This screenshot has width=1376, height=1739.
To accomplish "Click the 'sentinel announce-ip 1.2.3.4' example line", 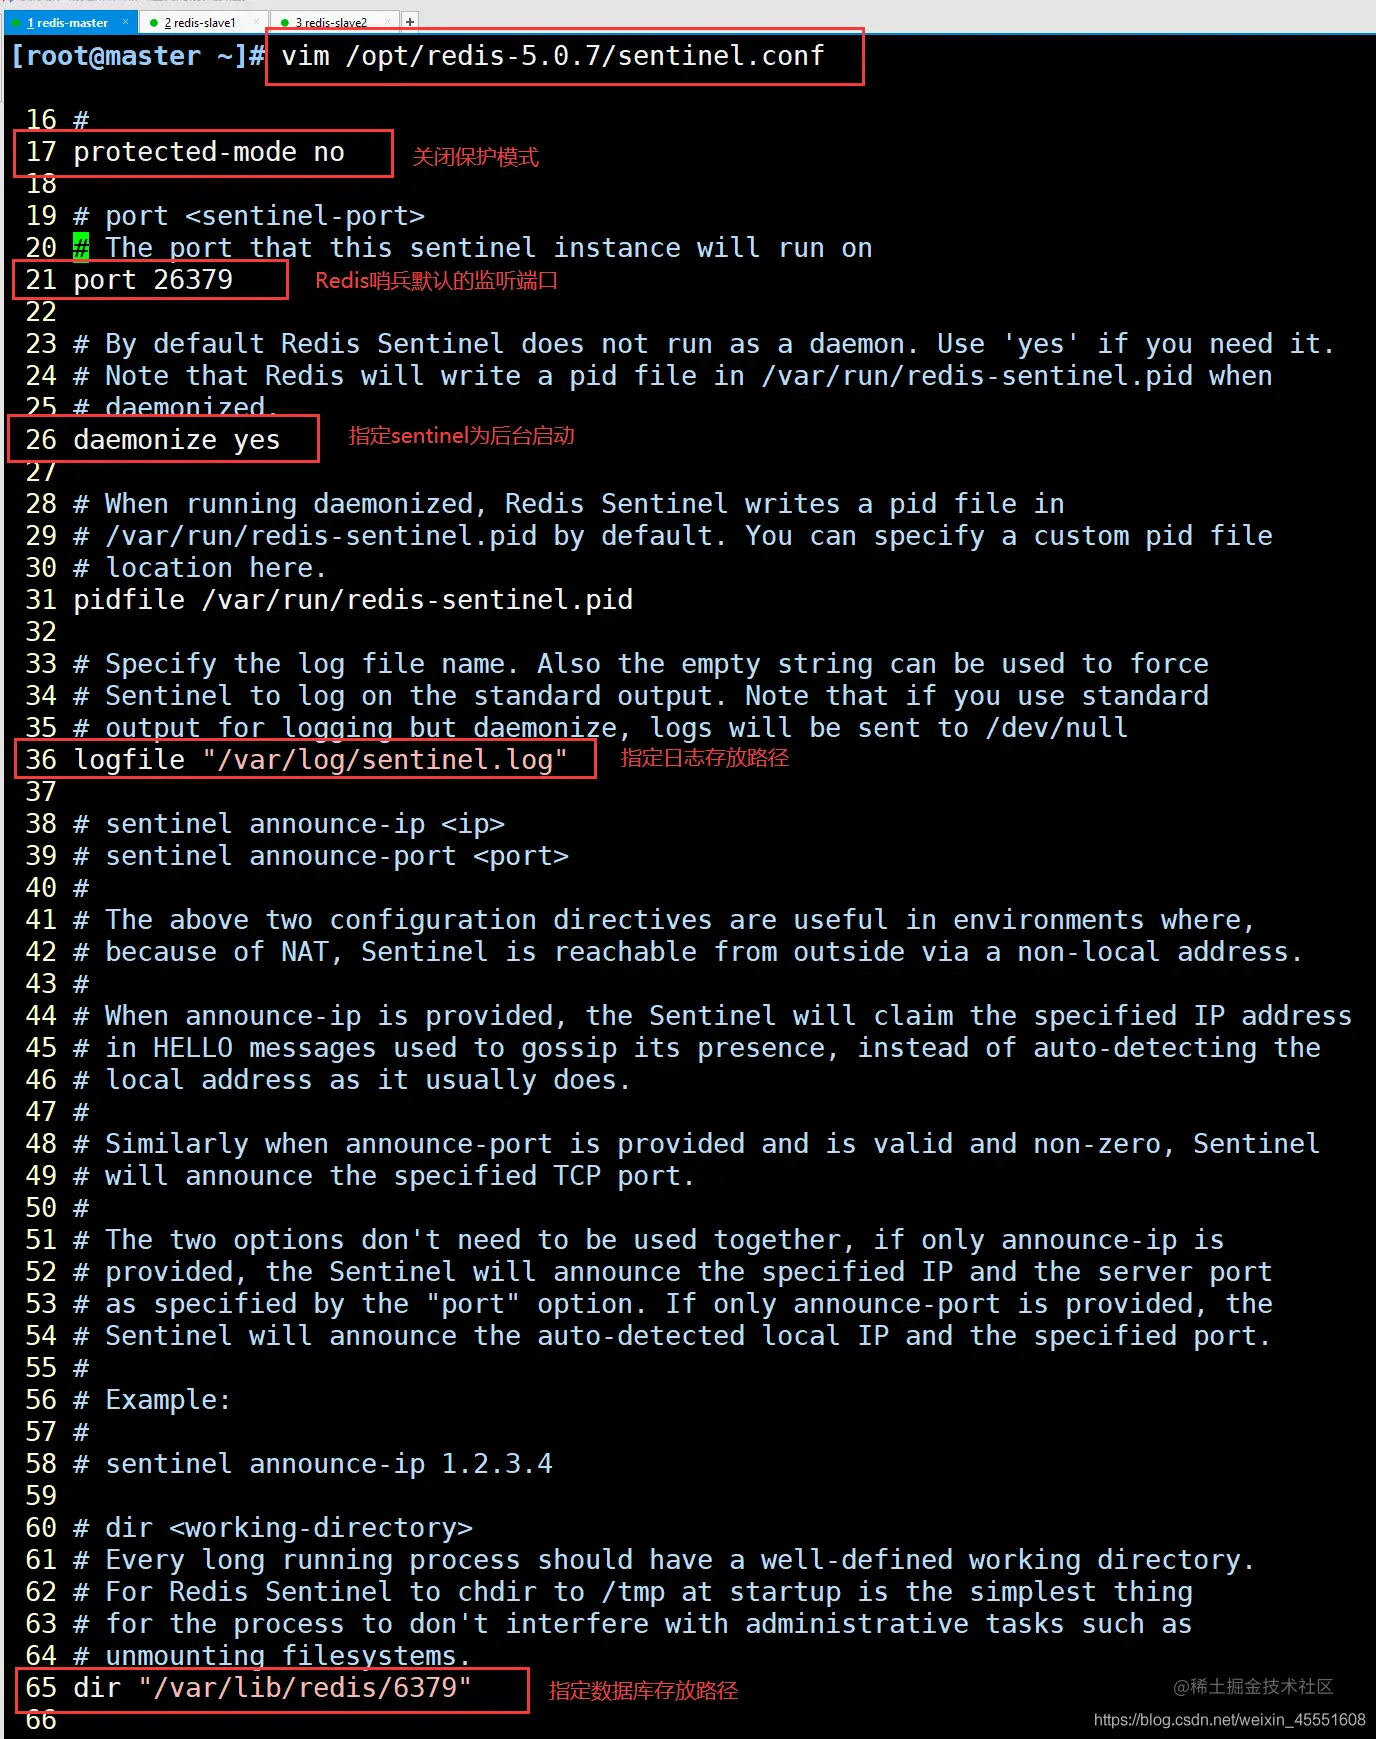I will pyautogui.click(x=328, y=1464).
